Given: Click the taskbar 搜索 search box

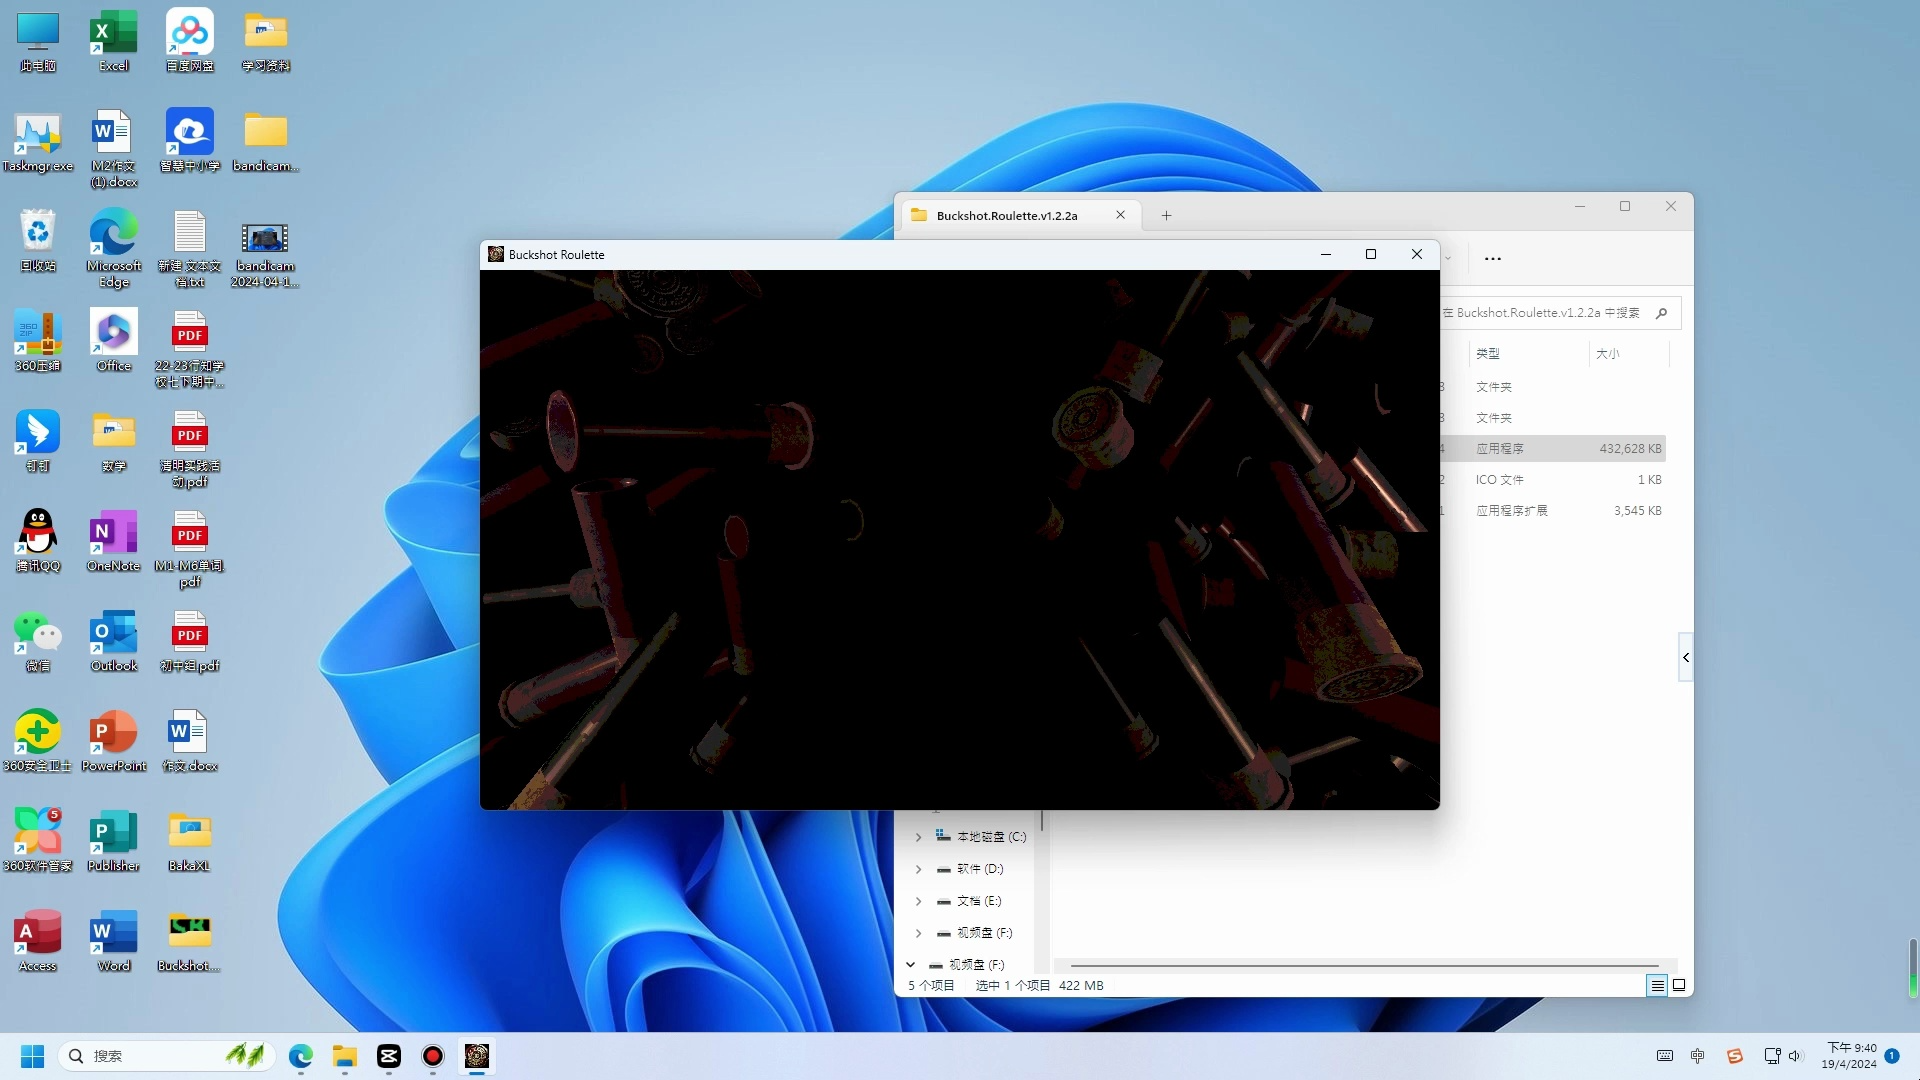Looking at the screenshot, I should 166,1056.
